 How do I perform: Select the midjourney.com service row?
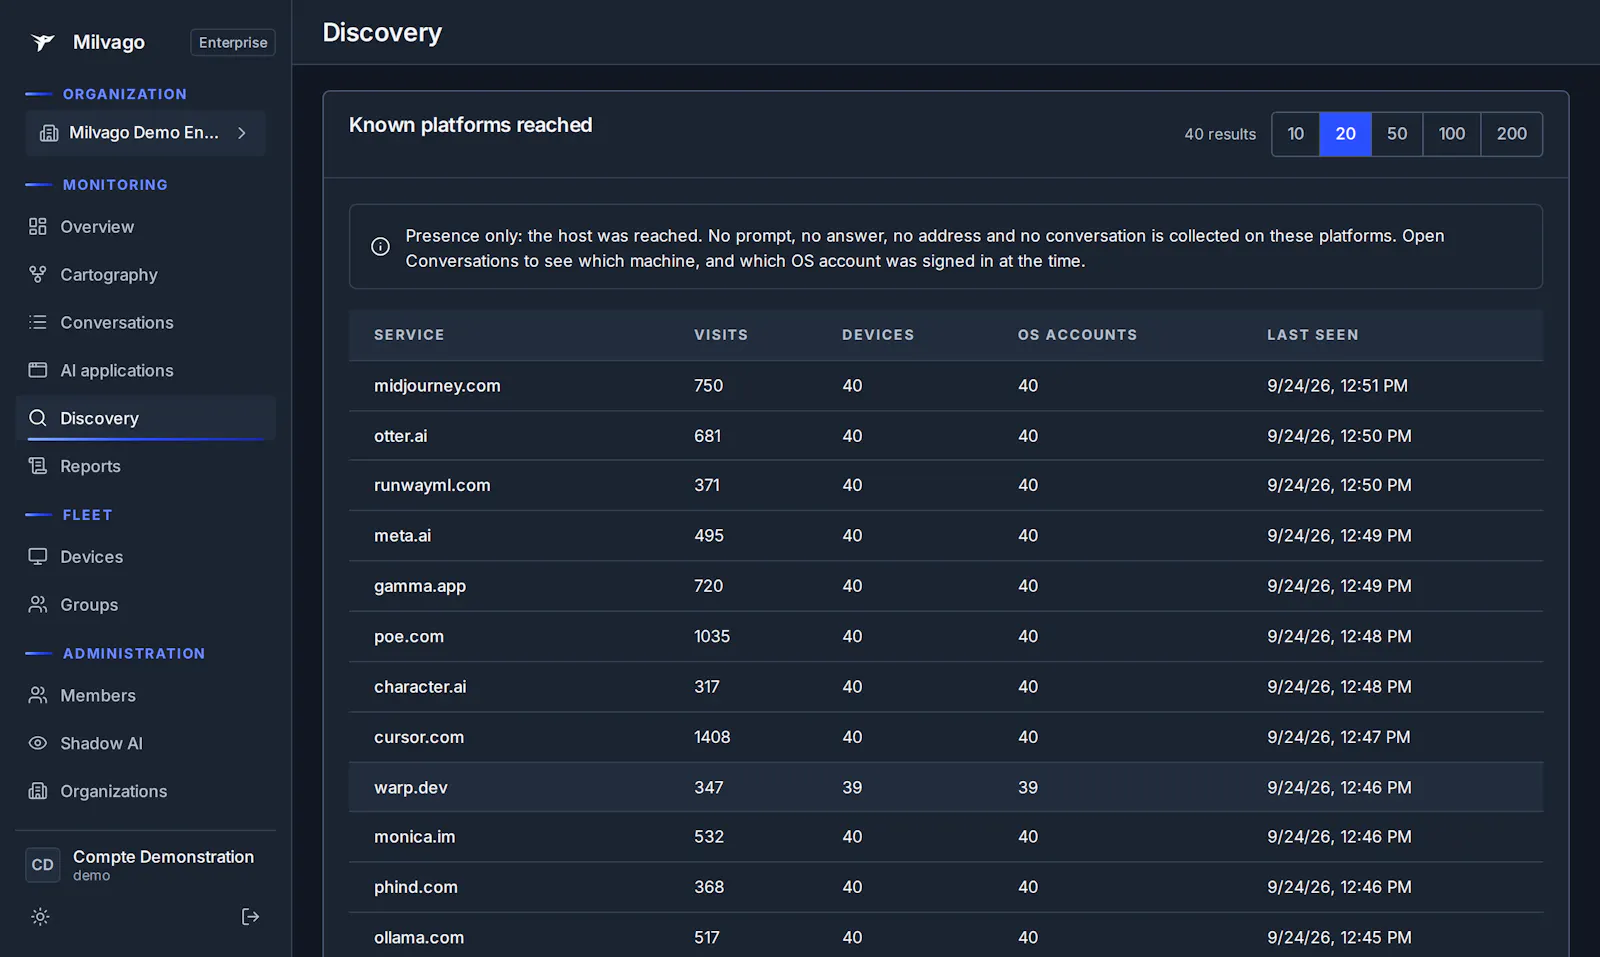point(946,386)
